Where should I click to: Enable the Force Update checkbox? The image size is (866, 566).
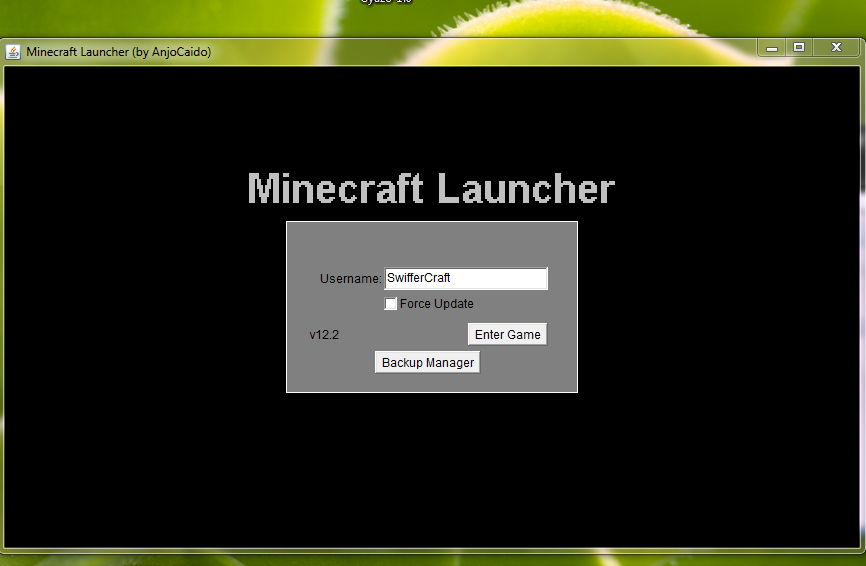pos(390,304)
